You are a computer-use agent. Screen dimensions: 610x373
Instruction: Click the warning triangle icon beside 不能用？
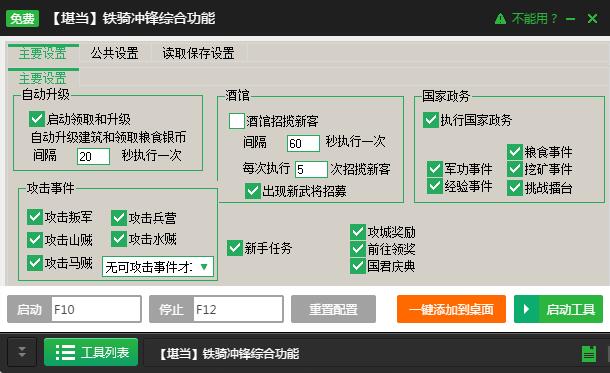[x=500, y=18]
